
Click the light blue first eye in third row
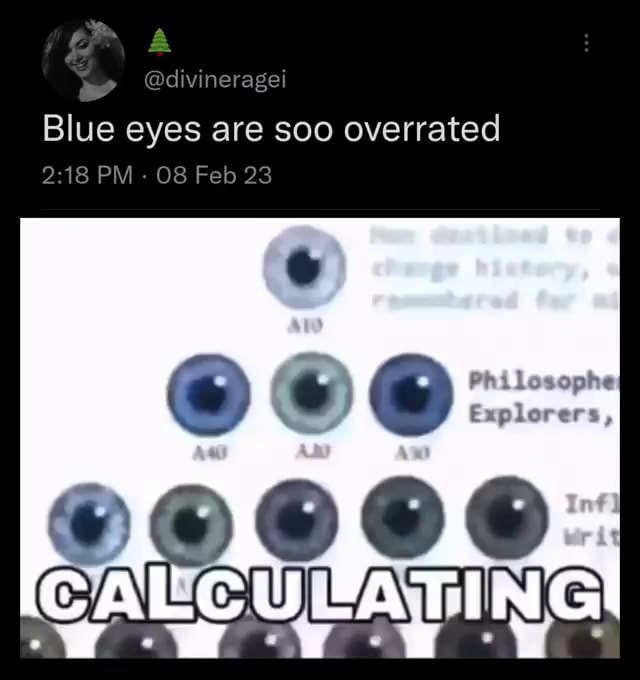click(89, 525)
